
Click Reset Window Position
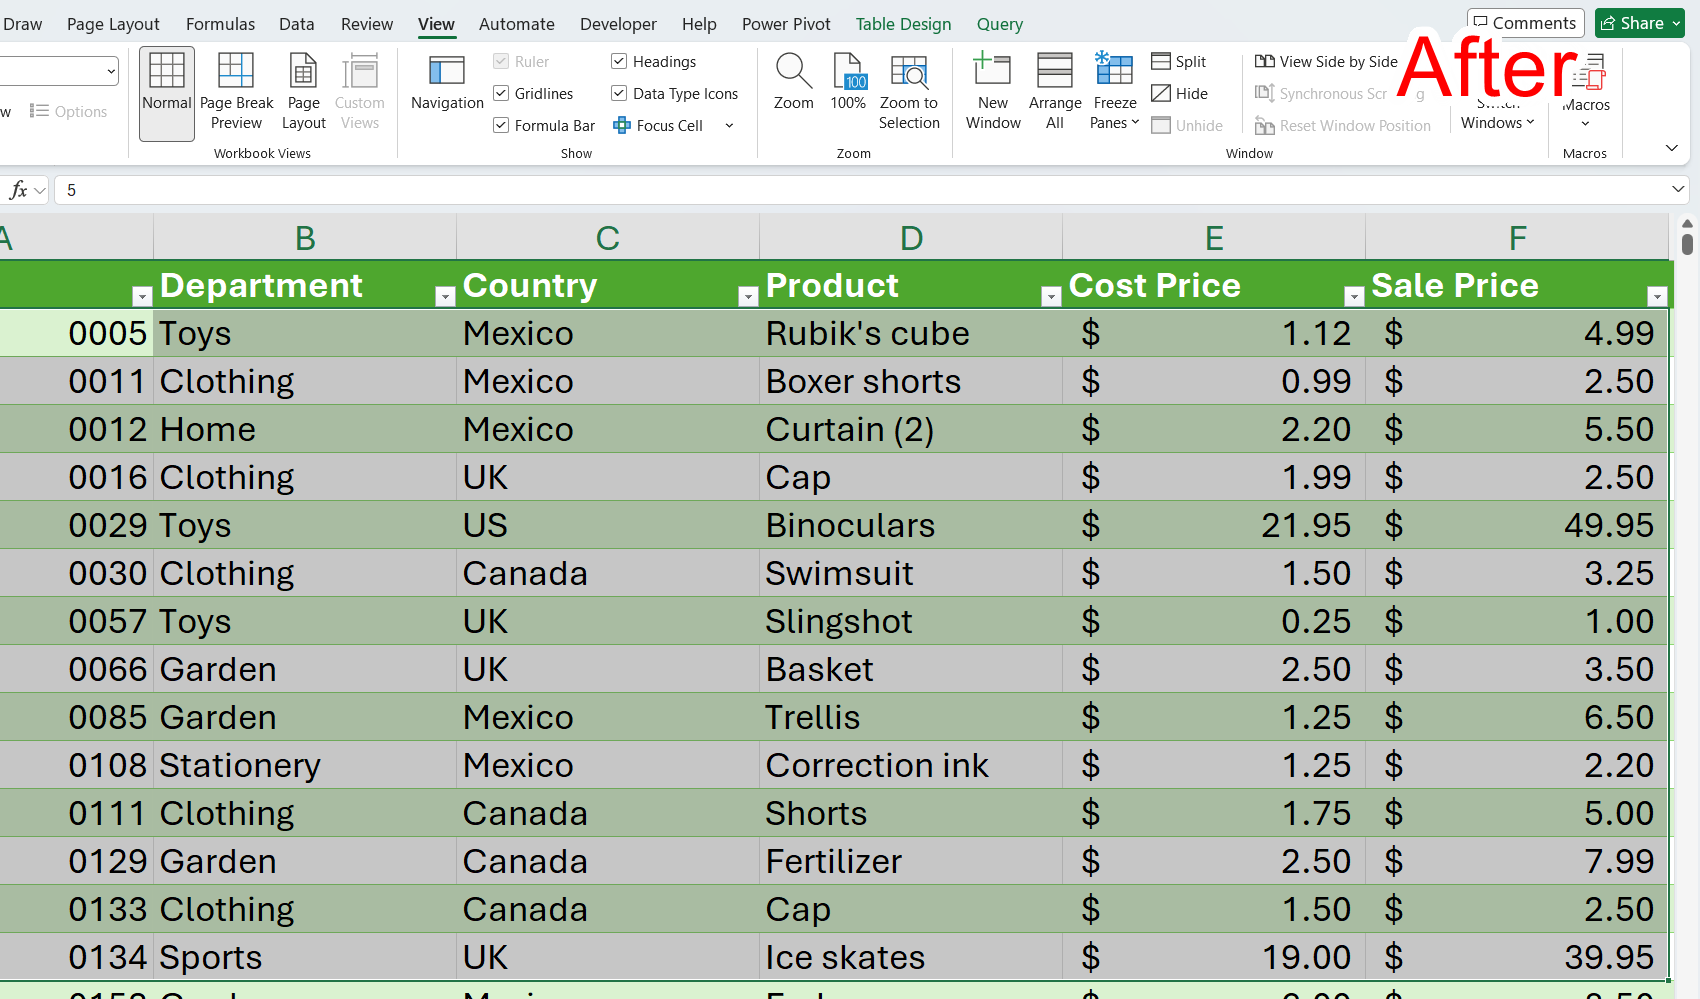1343,126
